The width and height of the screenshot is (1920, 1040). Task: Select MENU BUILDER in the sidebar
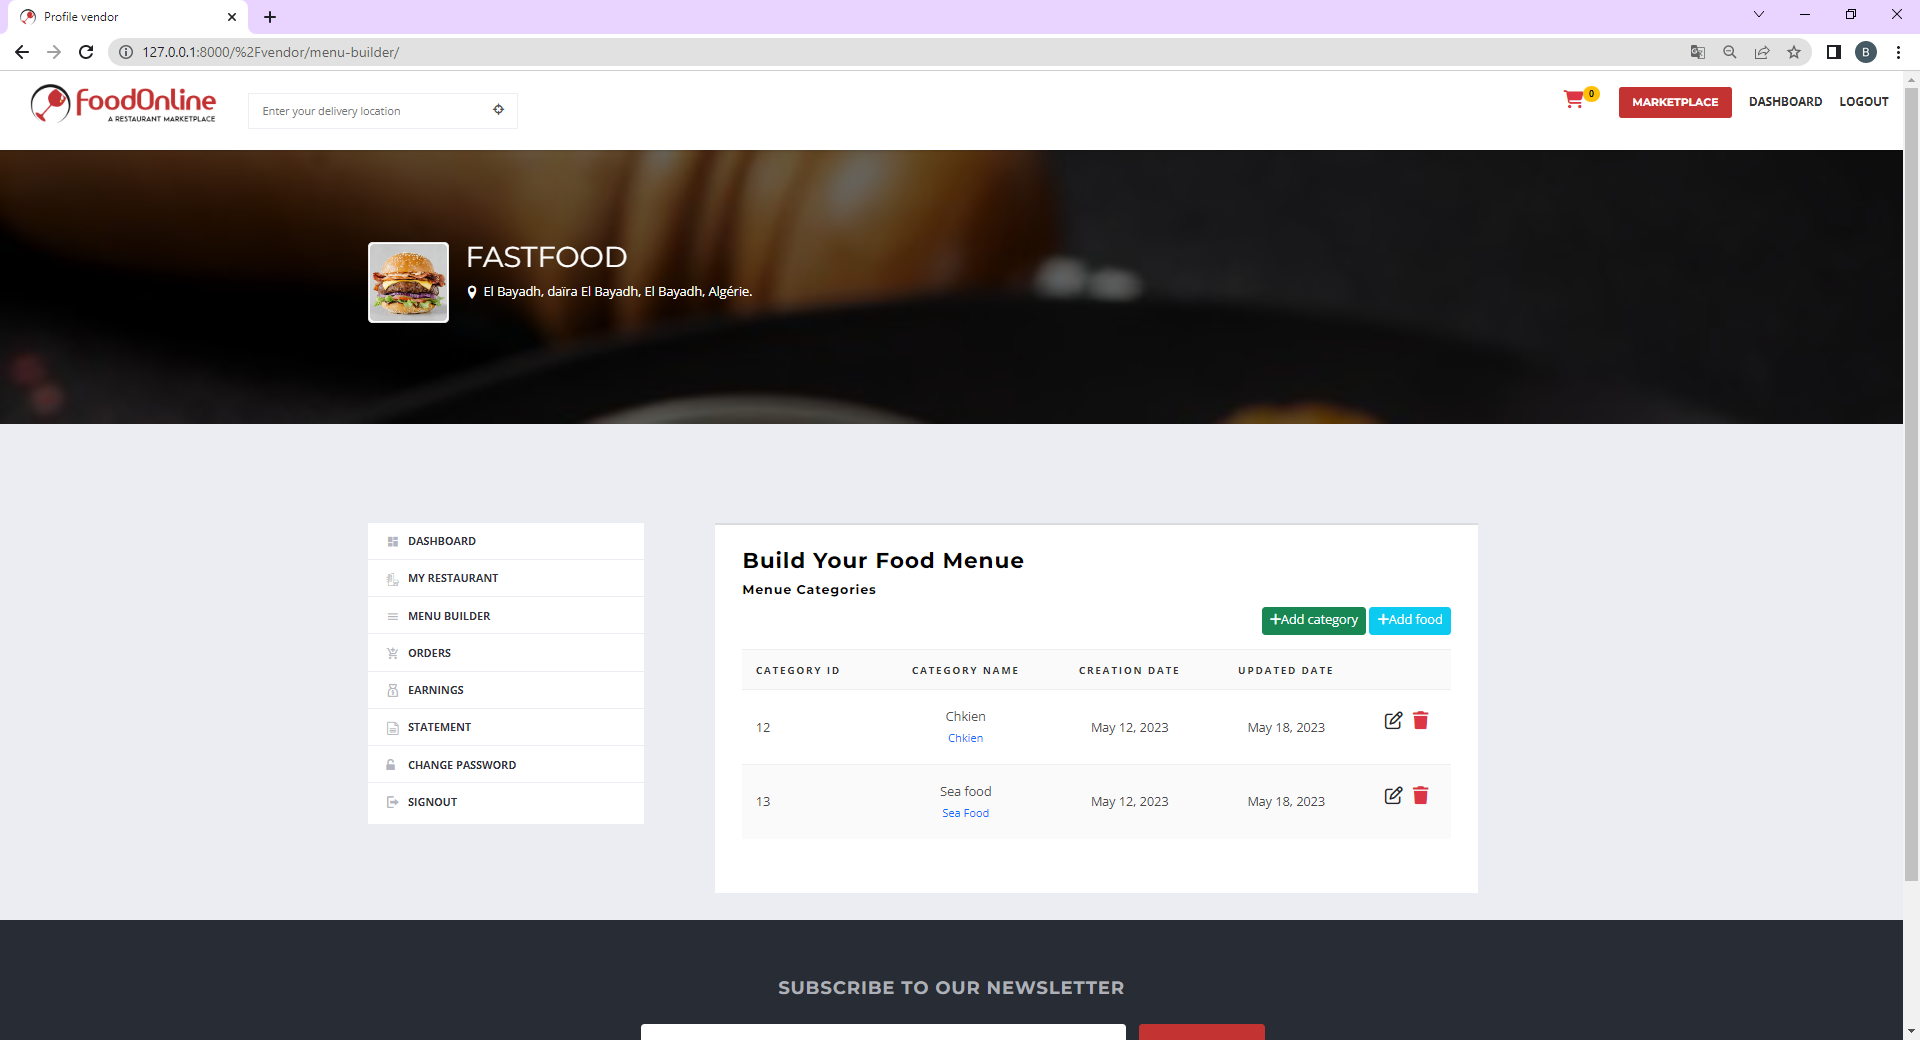click(449, 616)
